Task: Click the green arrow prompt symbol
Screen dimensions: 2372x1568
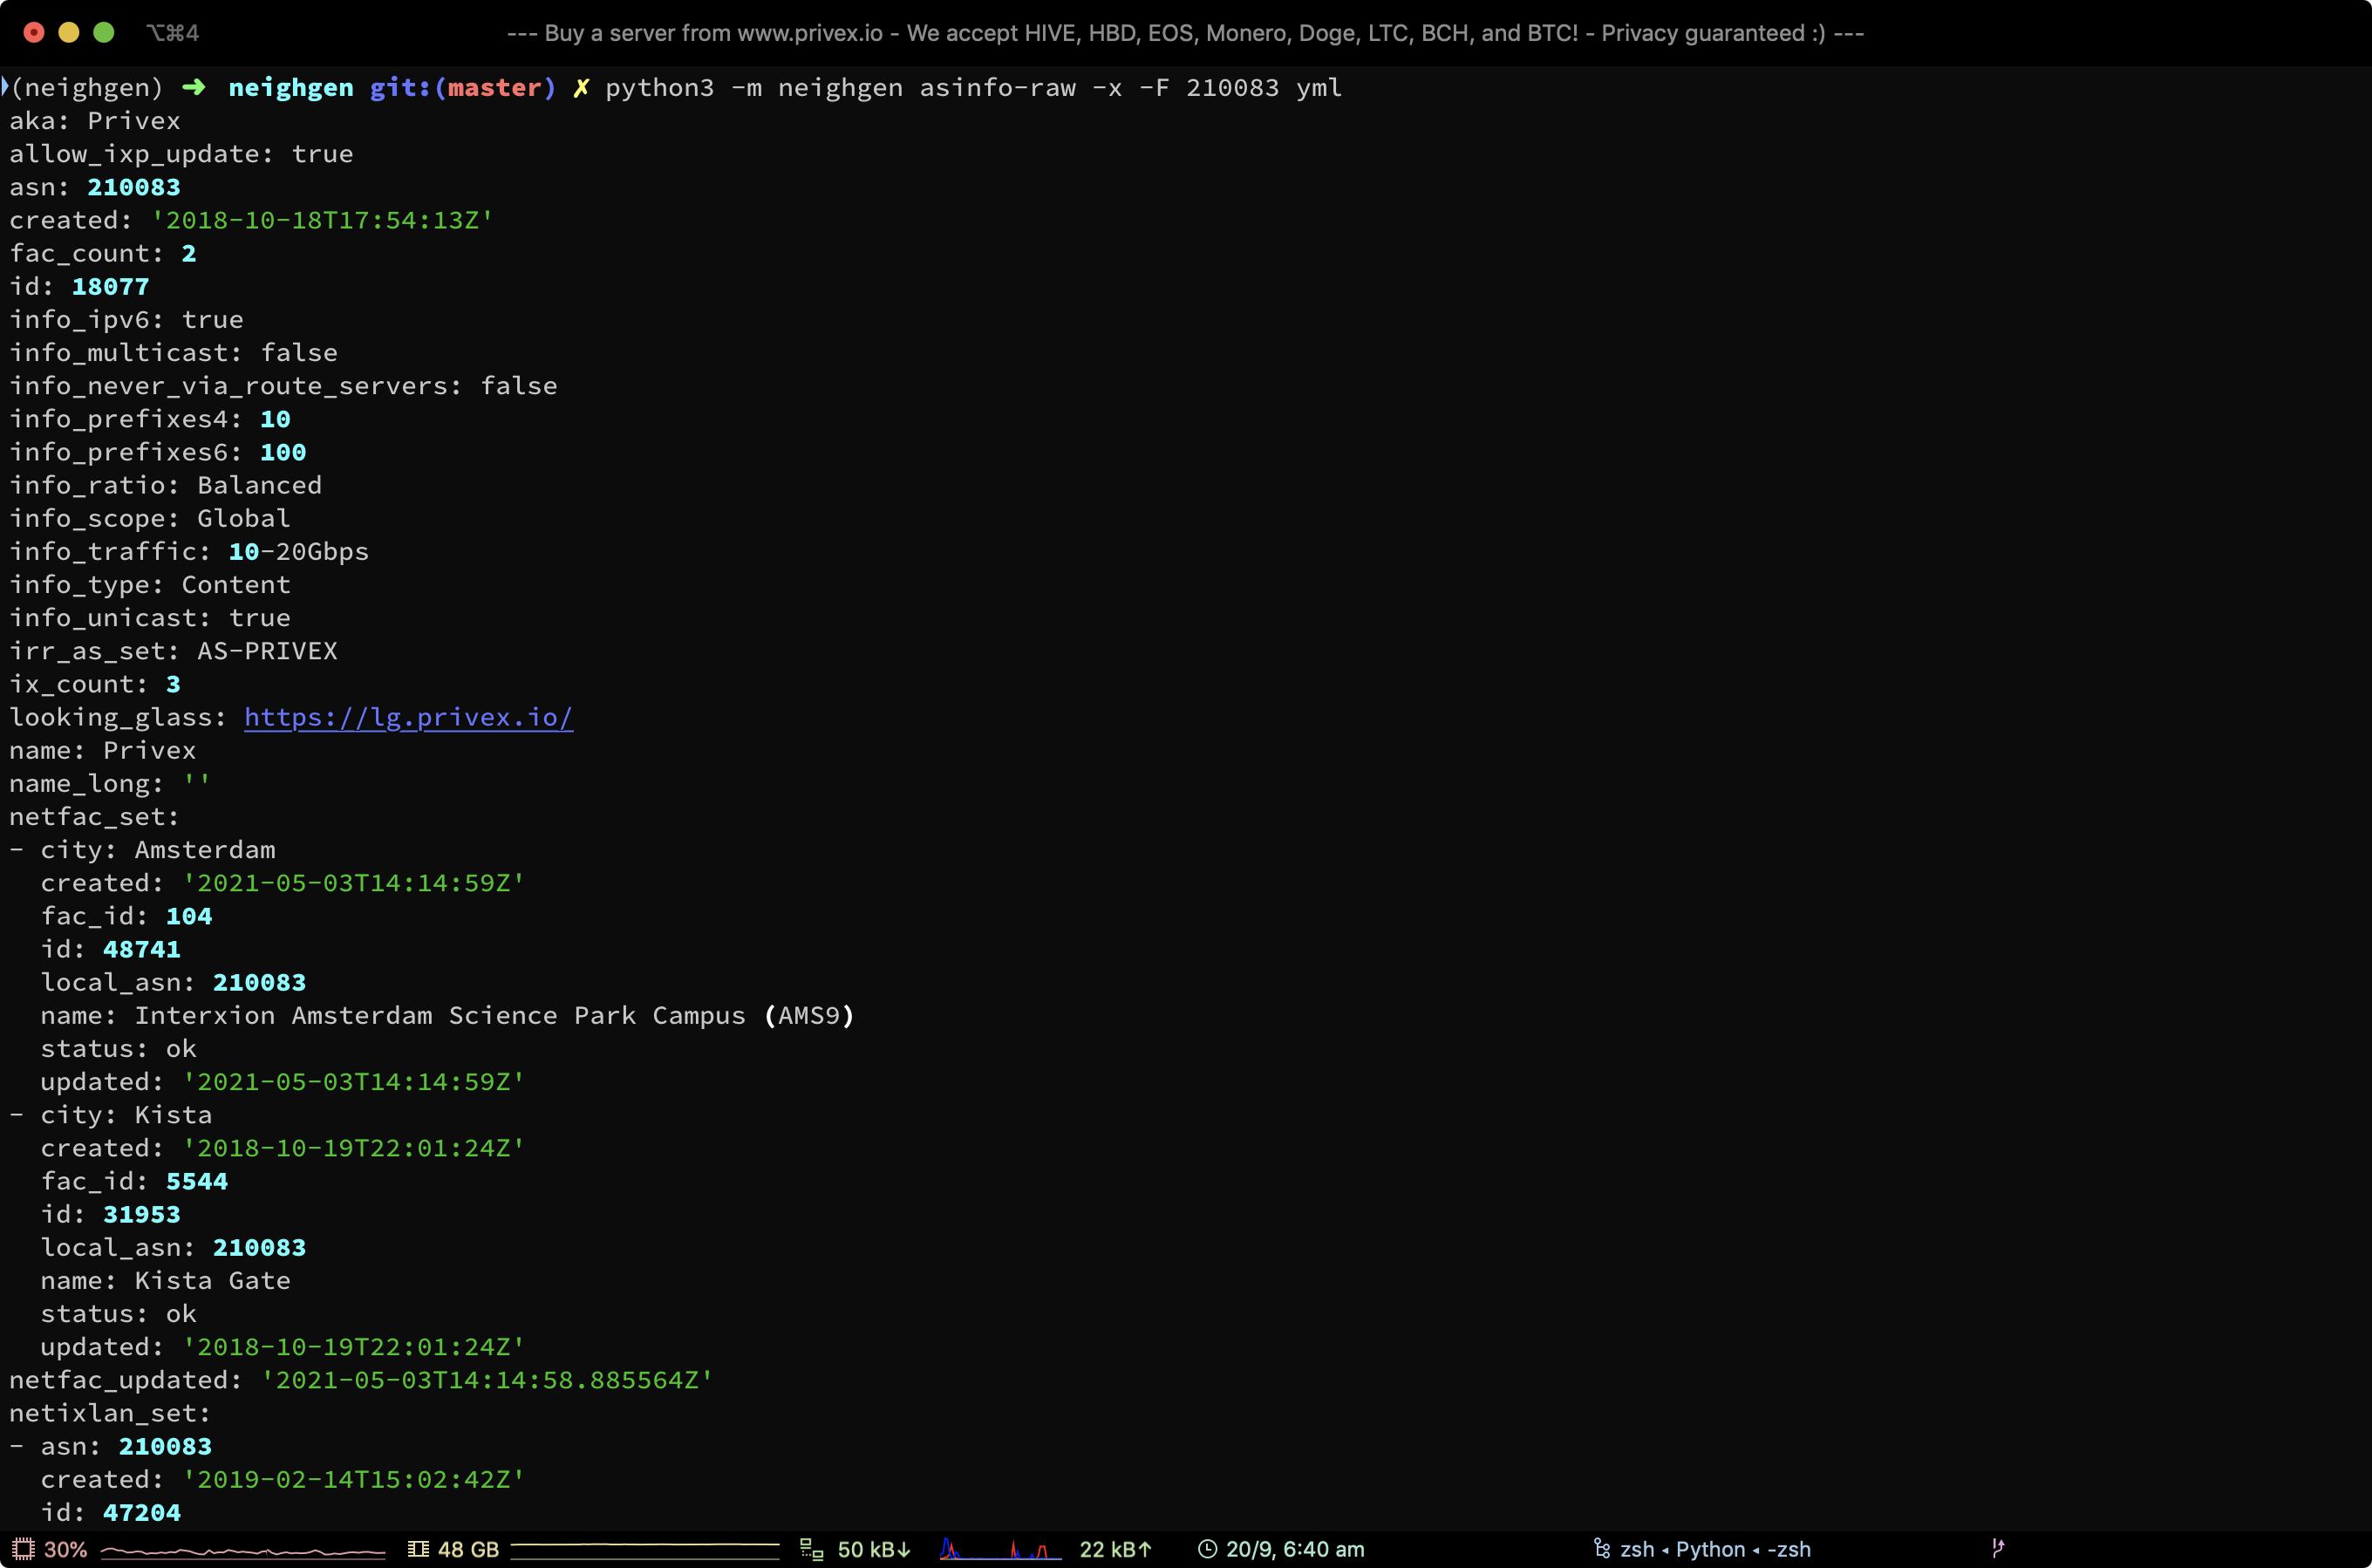Action: [x=194, y=88]
